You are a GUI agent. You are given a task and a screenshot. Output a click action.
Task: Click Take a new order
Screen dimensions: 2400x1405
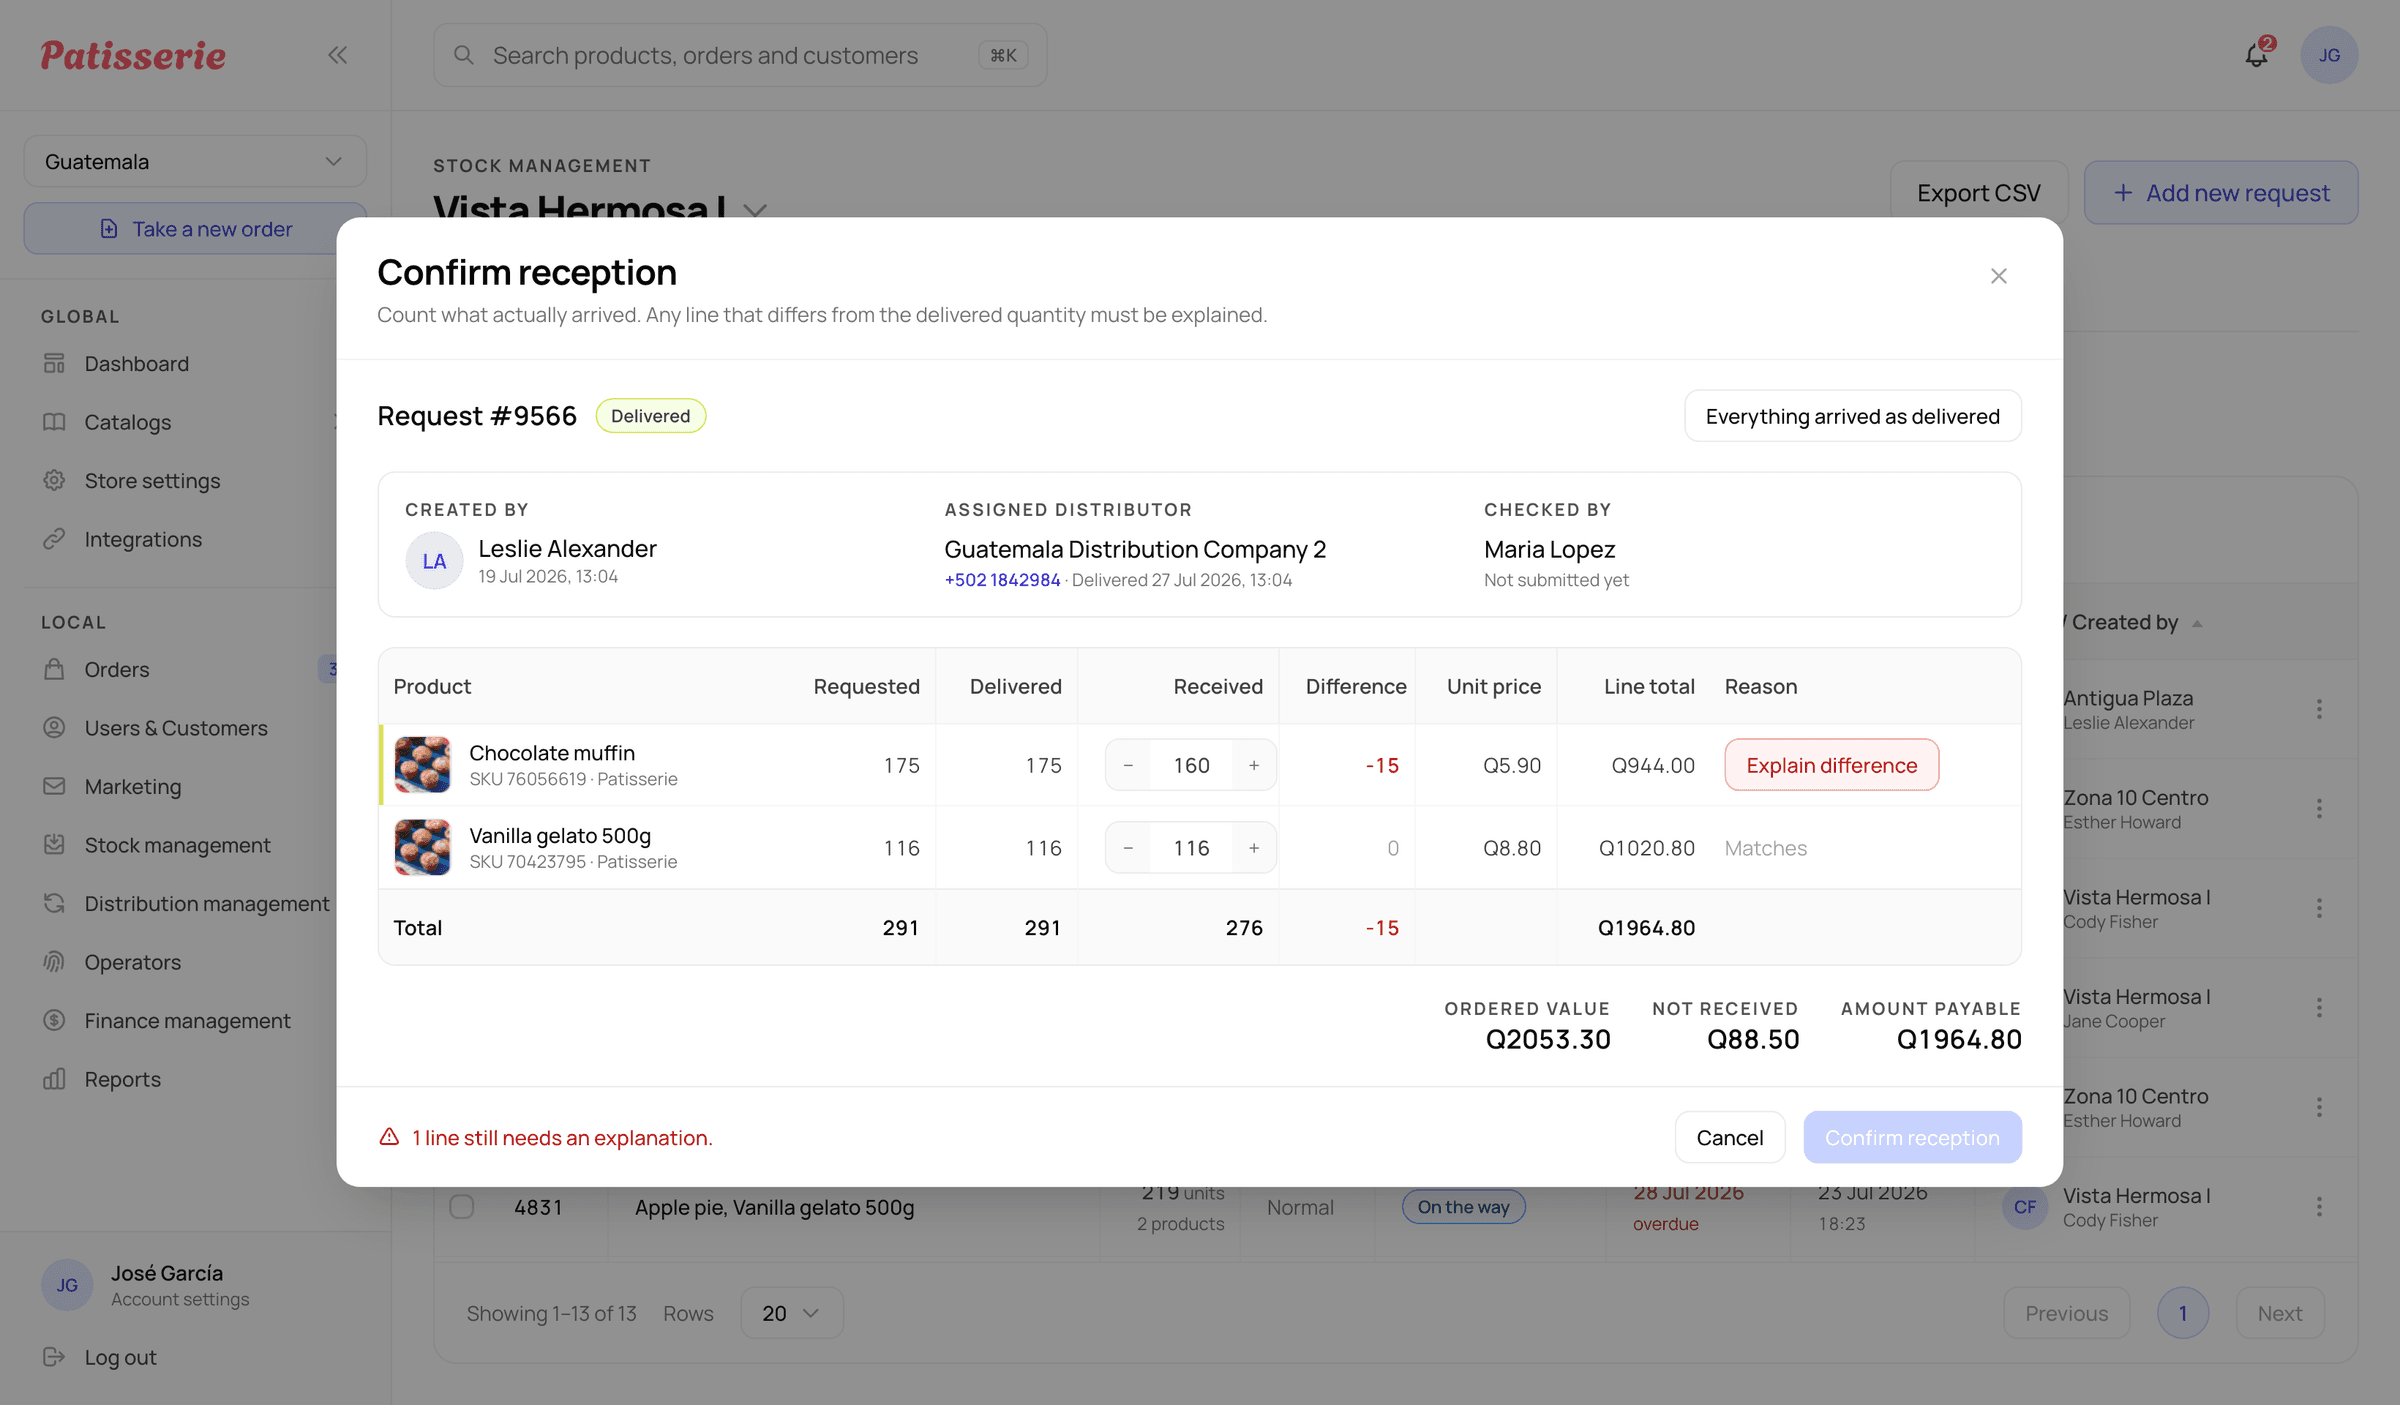195,229
